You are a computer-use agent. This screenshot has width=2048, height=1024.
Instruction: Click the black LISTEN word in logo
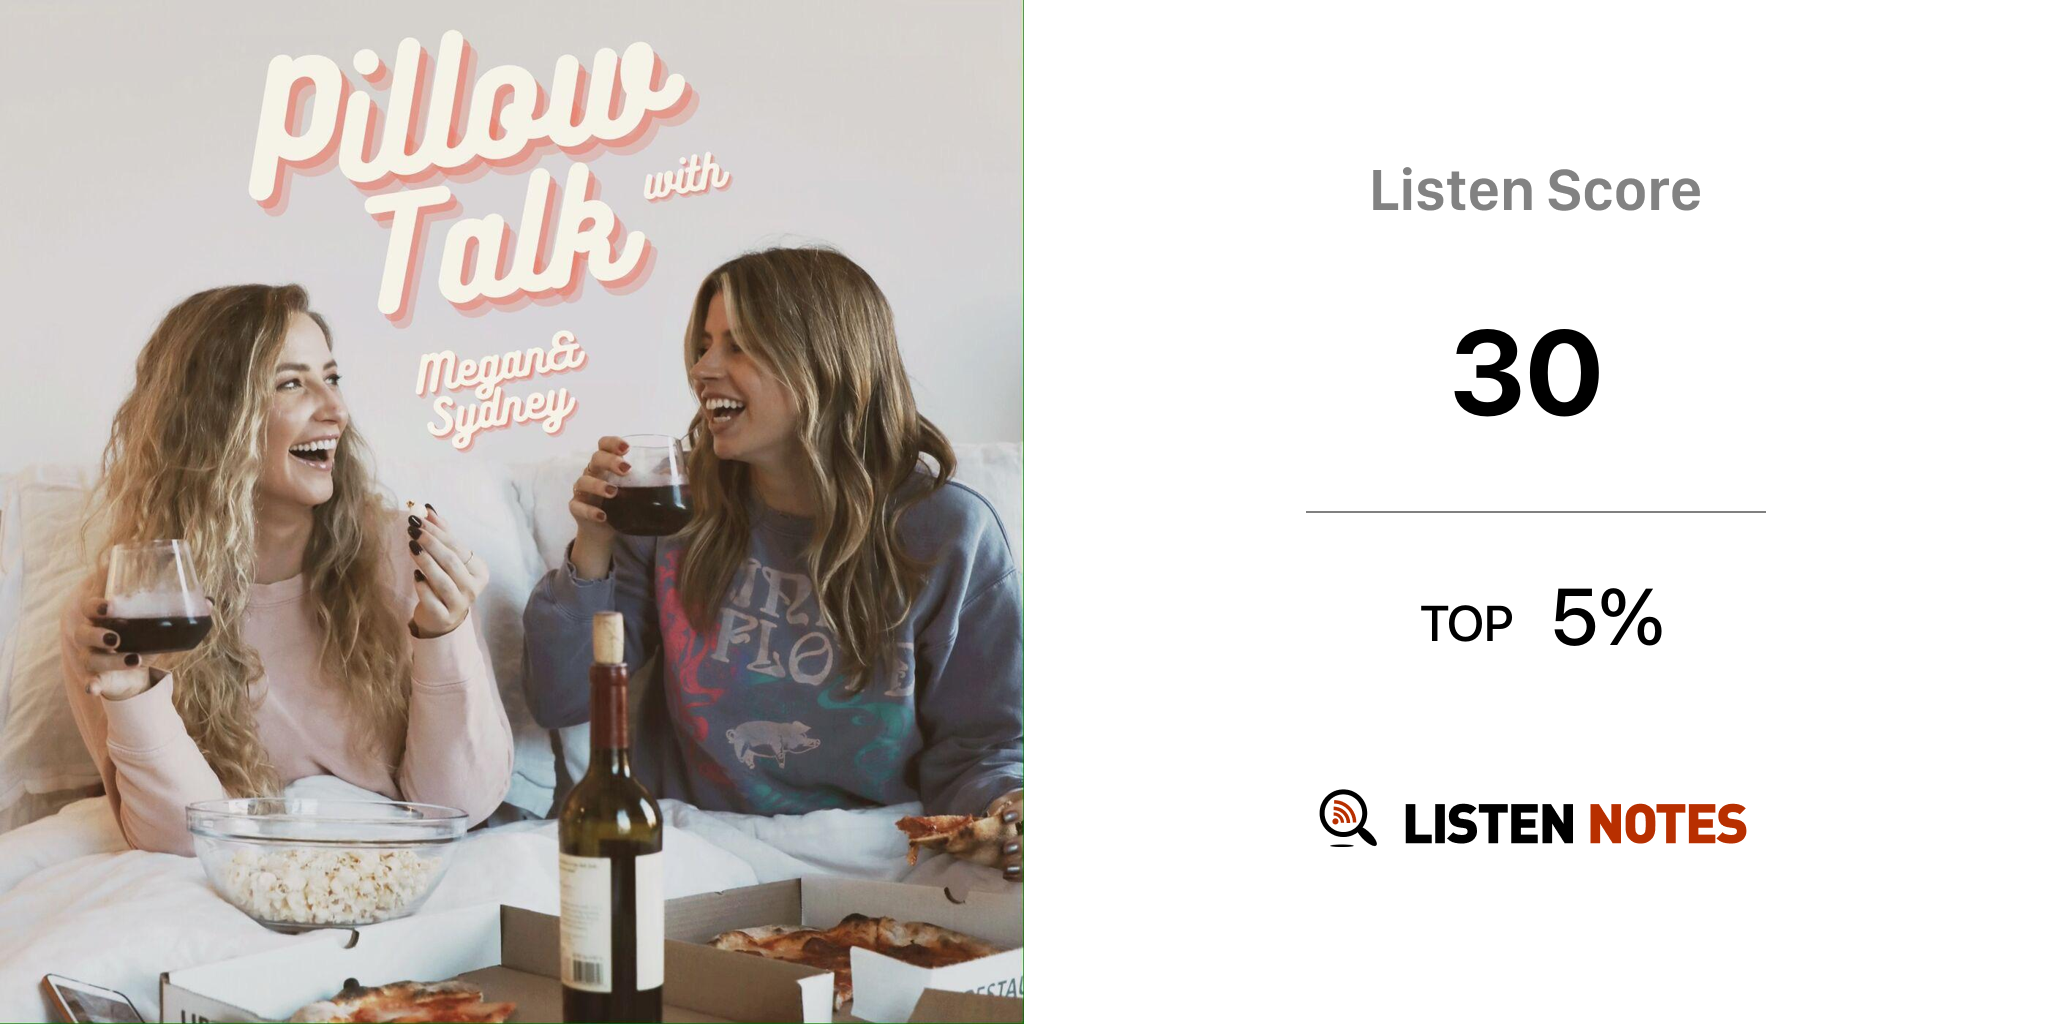click(x=1489, y=824)
